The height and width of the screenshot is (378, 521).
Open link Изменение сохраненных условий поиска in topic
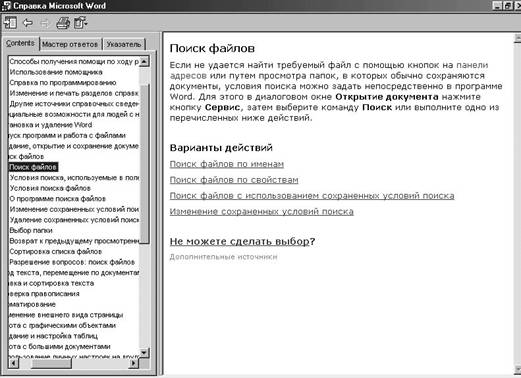(x=262, y=212)
